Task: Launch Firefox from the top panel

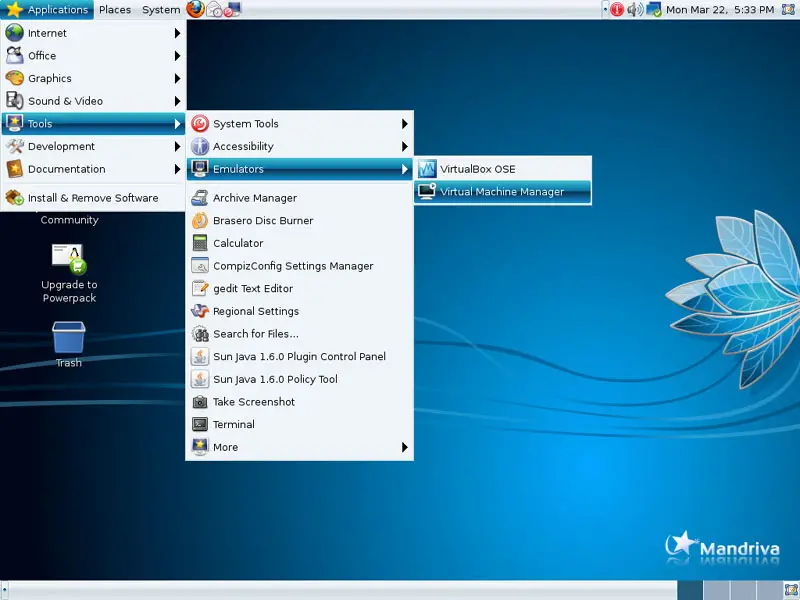Action: pyautogui.click(x=195, y=9)
